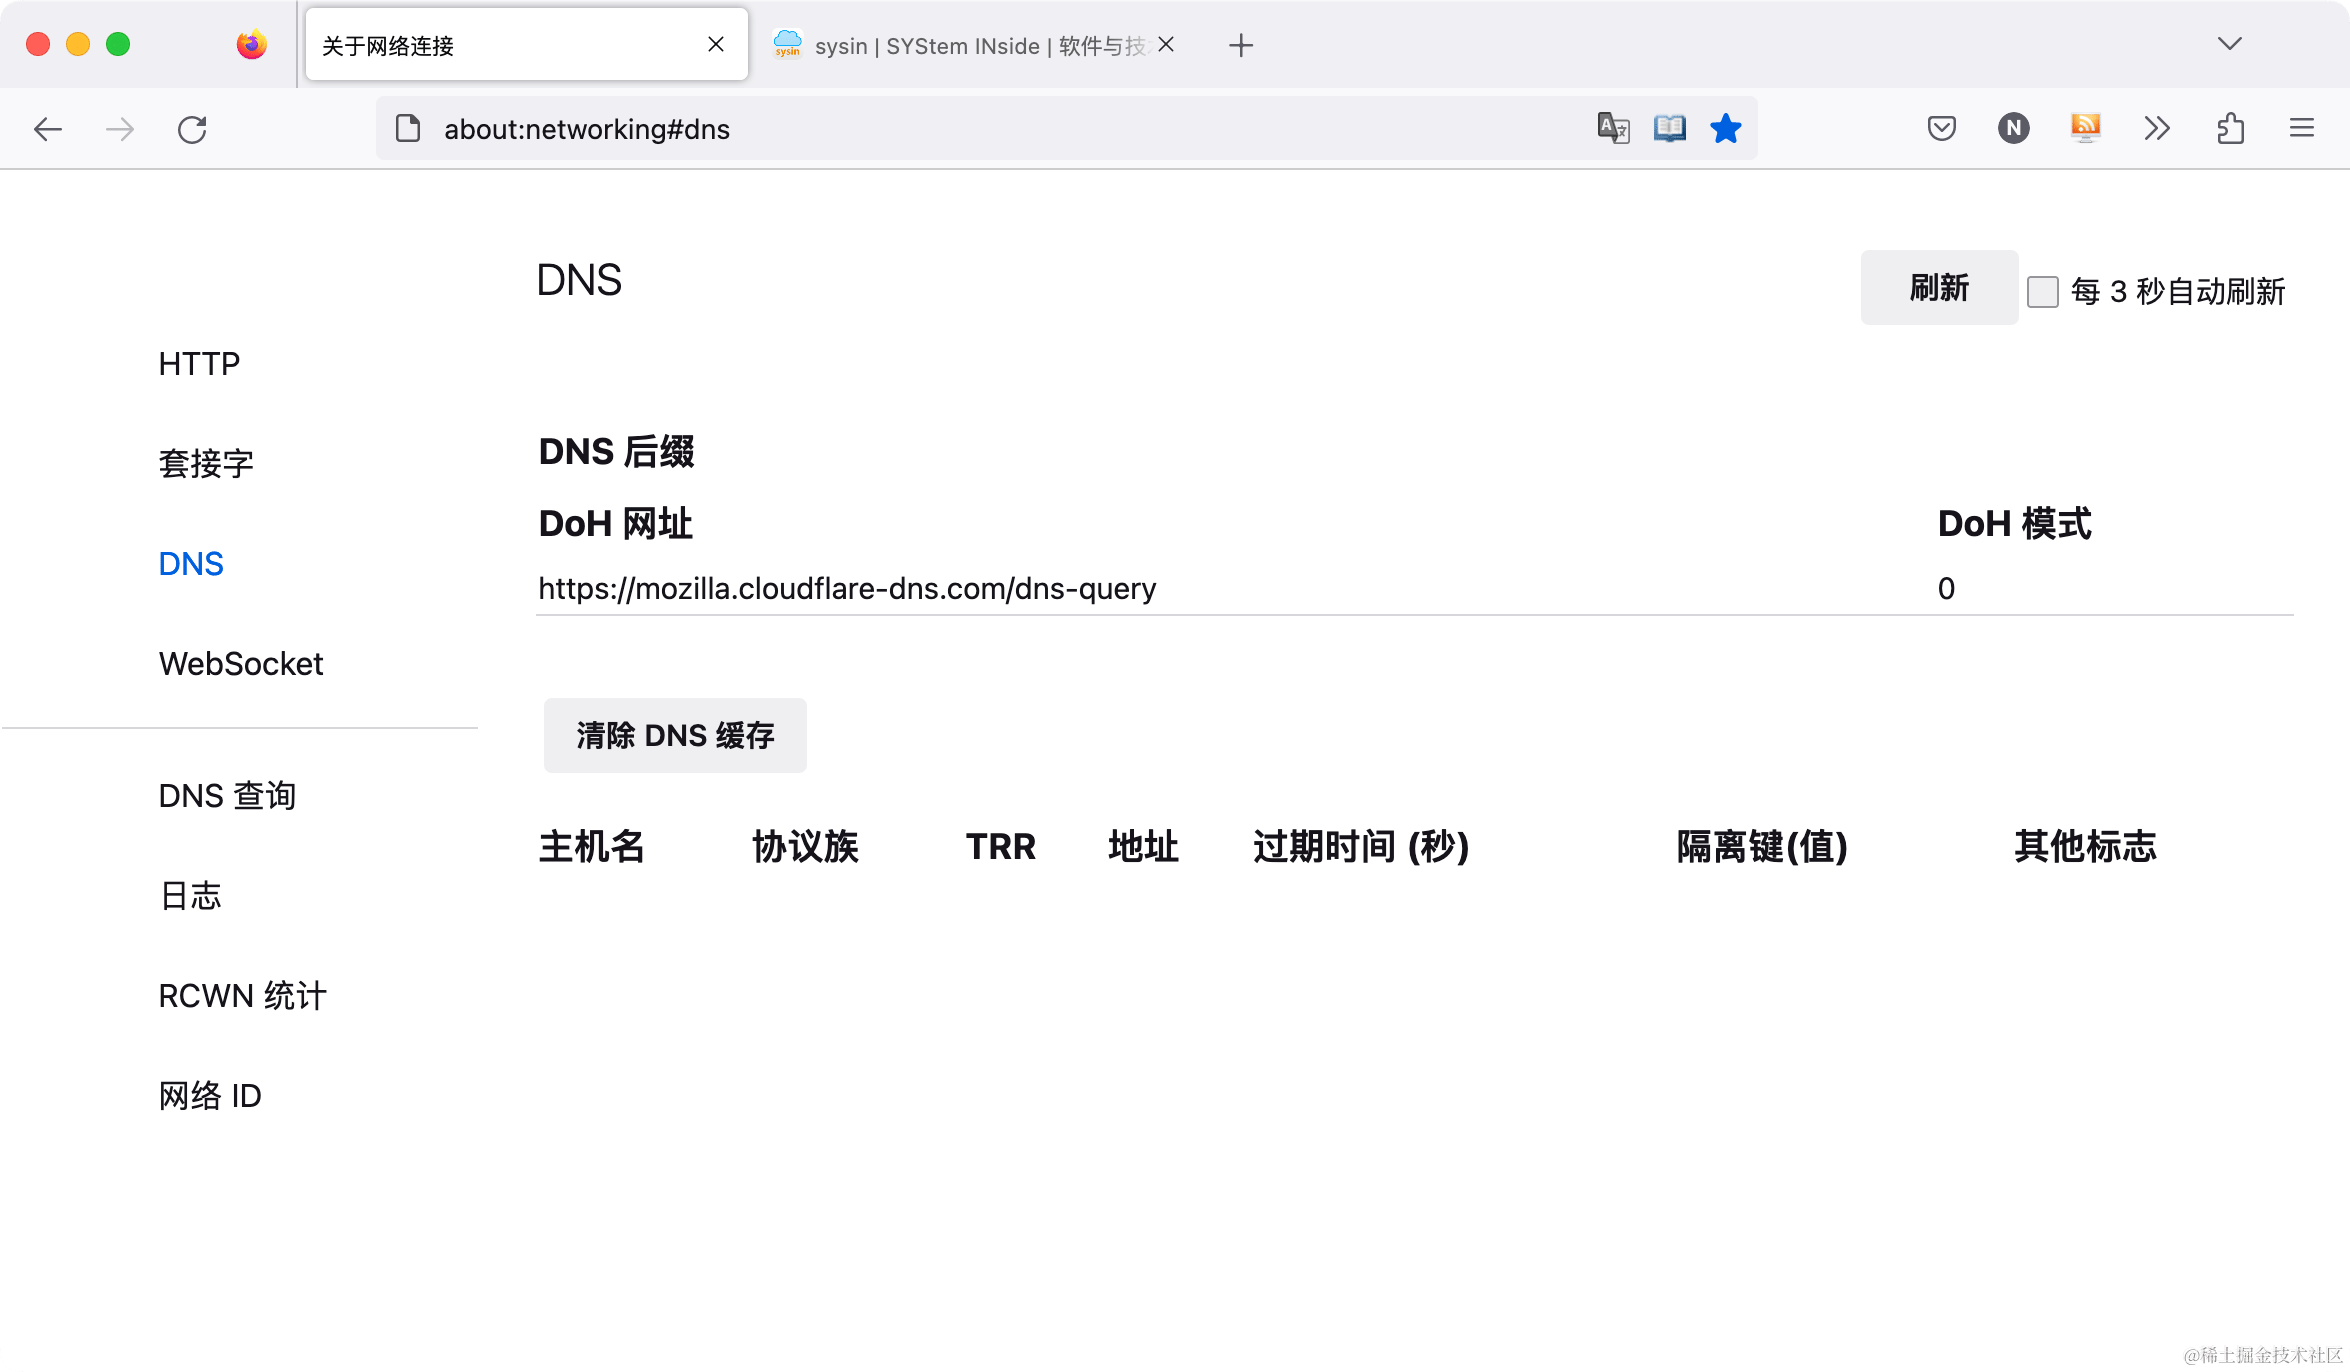The image size is (2350, 1372).
Task: Click the blue bookmark star
Action: pos(1726,128)
